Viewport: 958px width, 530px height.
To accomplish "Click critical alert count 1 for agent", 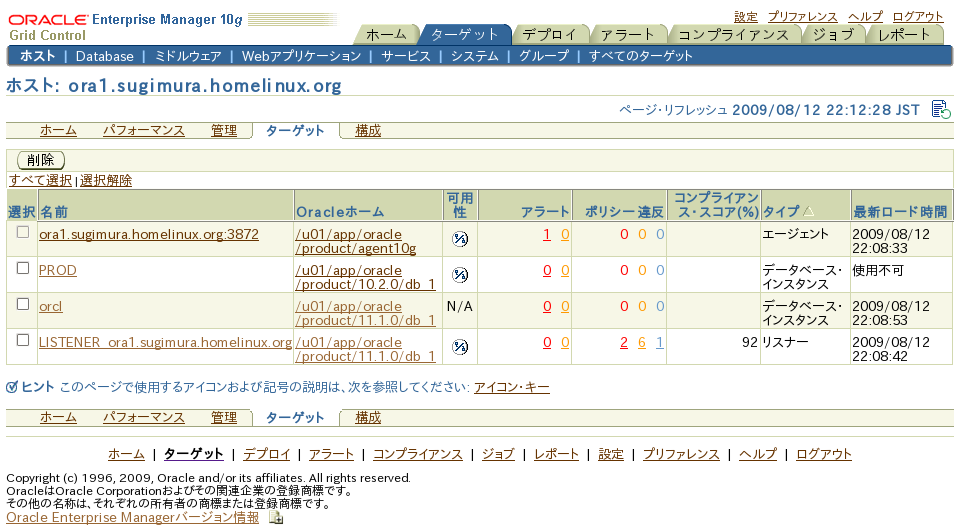I will coord(547,234).
